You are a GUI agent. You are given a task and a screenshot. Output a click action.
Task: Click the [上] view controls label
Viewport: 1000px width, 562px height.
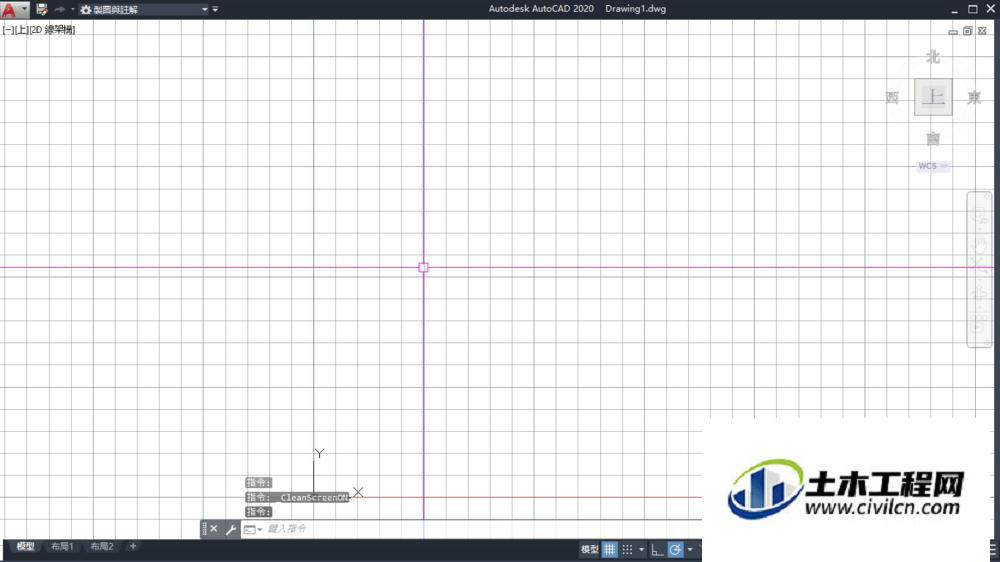21,30
